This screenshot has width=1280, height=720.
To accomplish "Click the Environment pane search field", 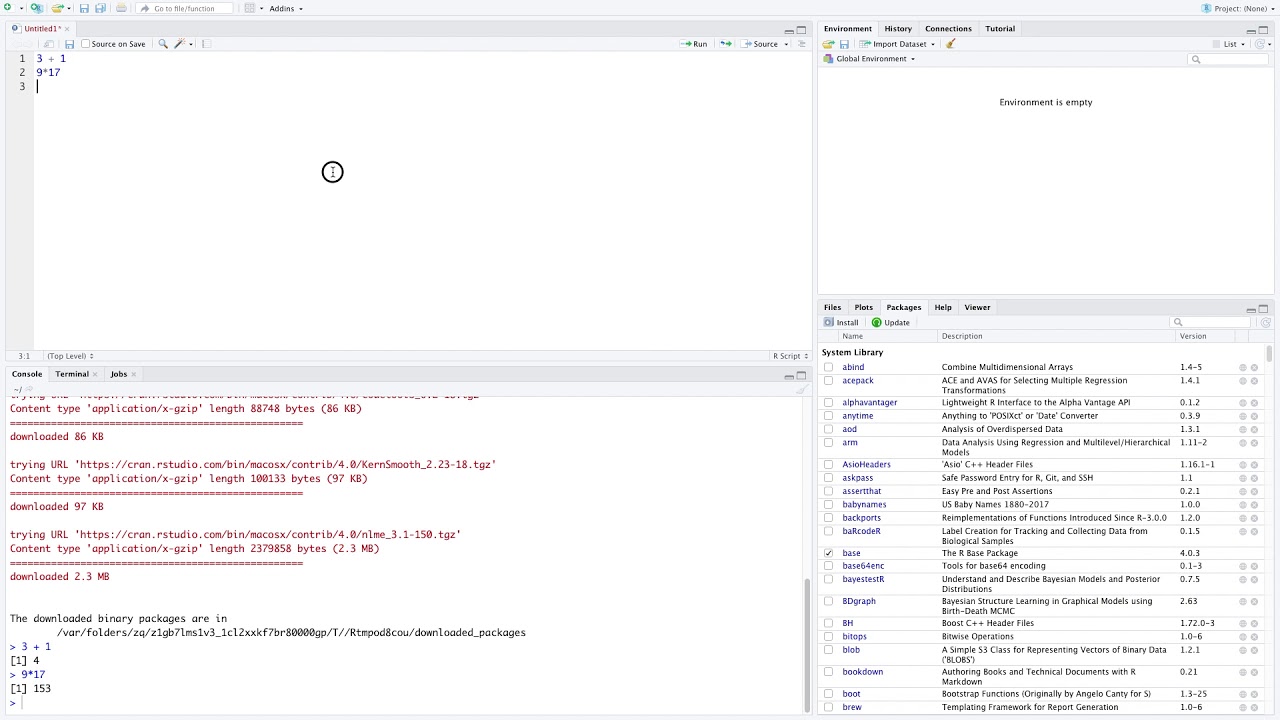I will [x=1228, y=59].
